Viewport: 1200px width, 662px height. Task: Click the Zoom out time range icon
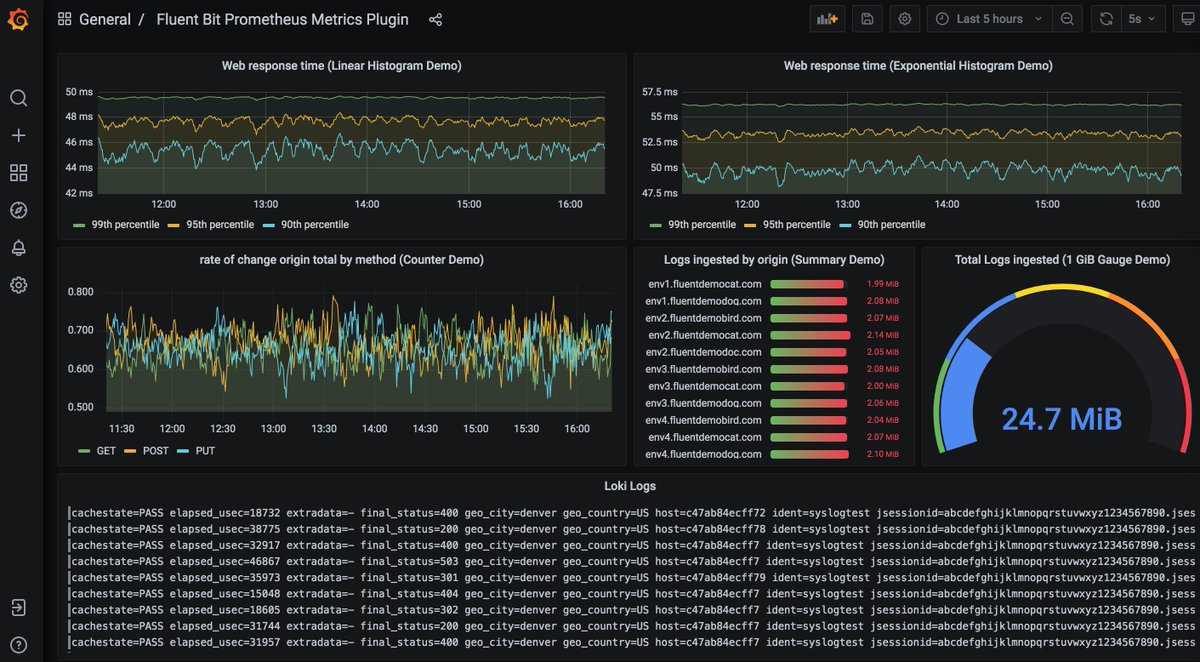pos(1068,19)
